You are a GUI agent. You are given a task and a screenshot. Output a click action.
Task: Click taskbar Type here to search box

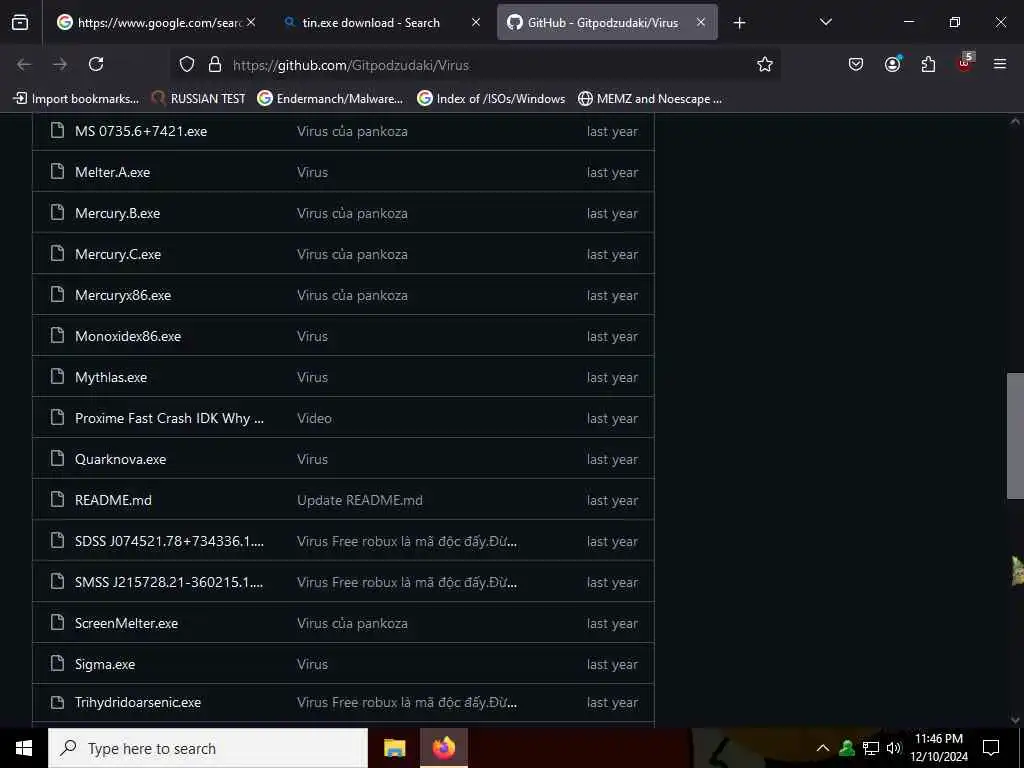coord(208,748)
